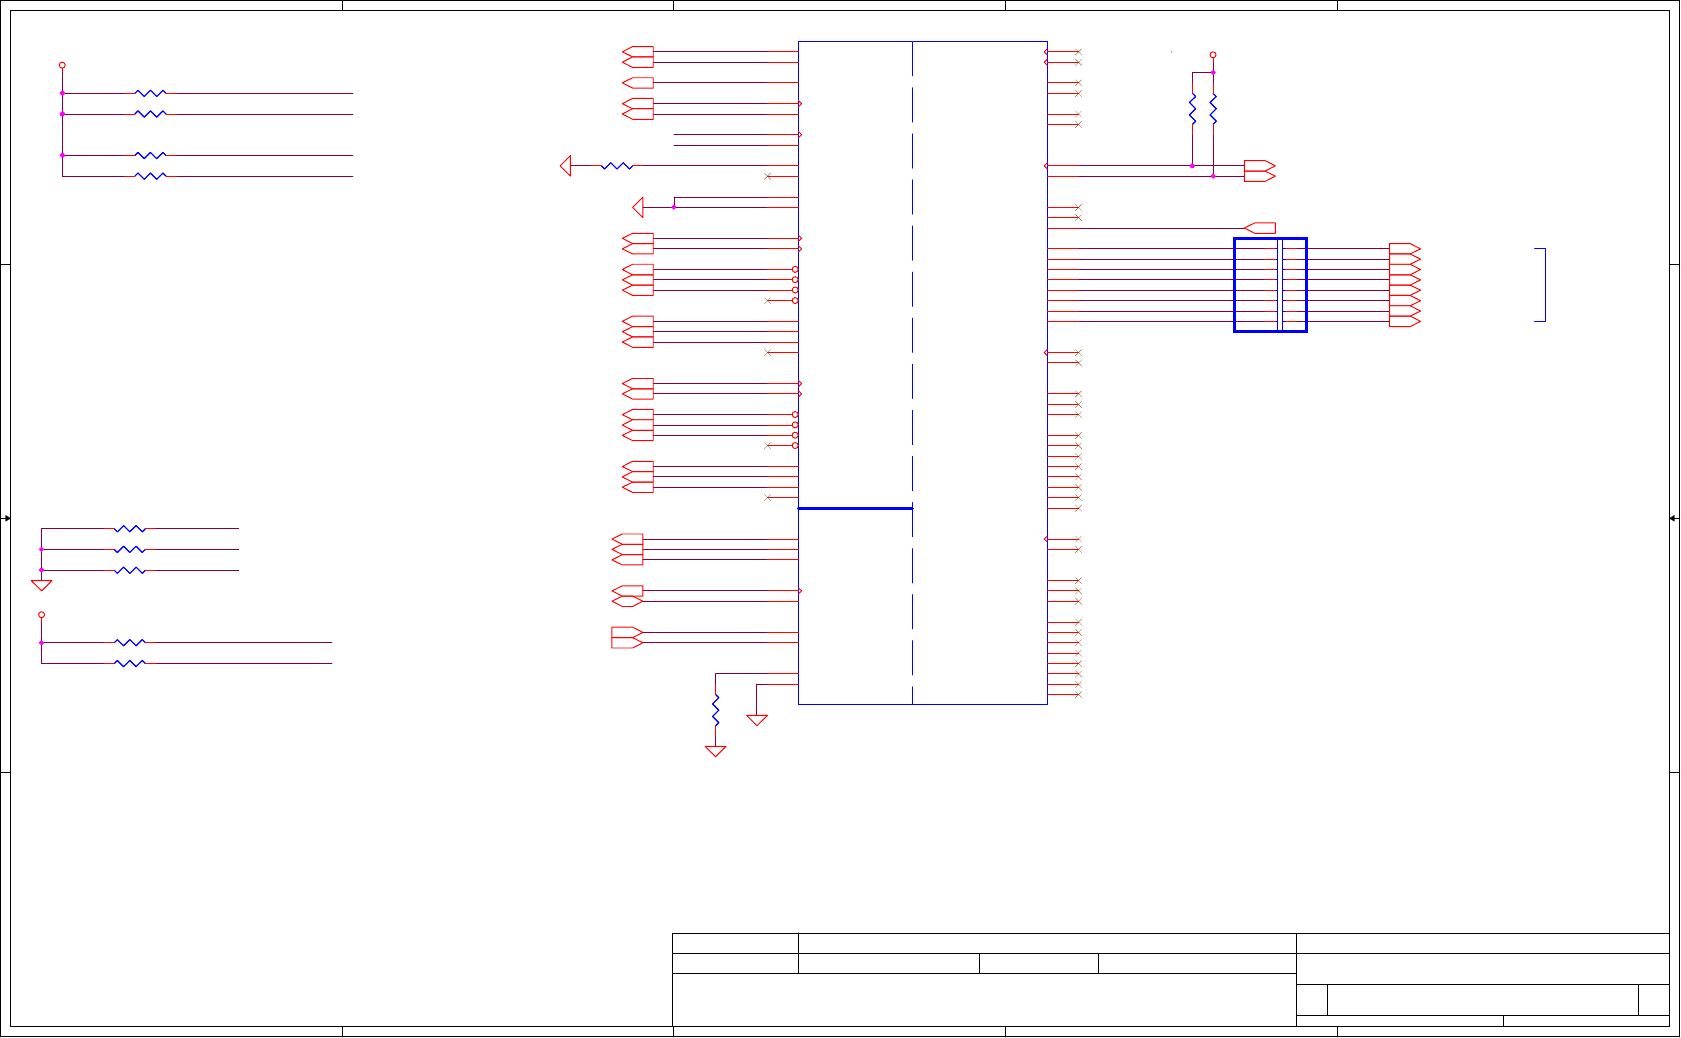This screenshot has width=1681, height=1038.
Task: Select the bottom resistor in the top-left four-resistor group
Action: click(150, 176)
